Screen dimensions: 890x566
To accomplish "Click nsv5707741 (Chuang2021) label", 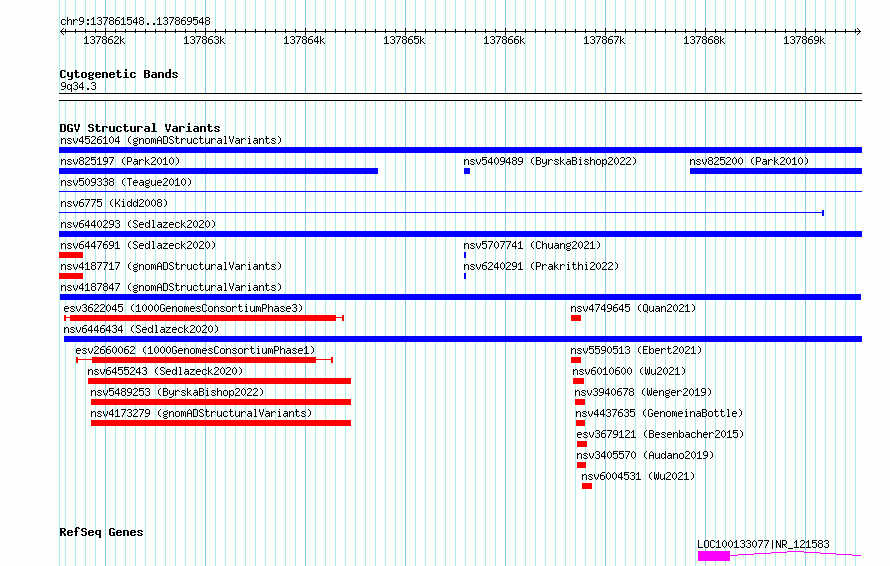I will (532, 245).
